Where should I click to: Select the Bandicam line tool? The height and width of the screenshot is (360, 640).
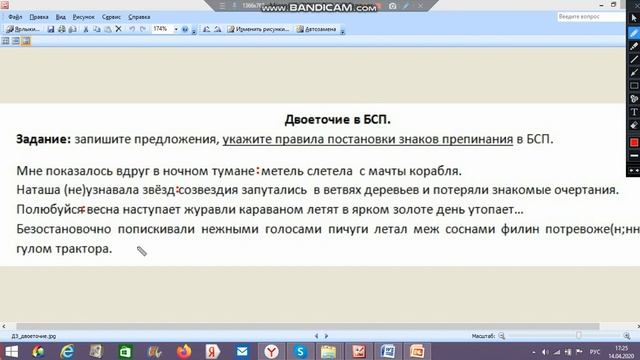click(x=633, y=60)
